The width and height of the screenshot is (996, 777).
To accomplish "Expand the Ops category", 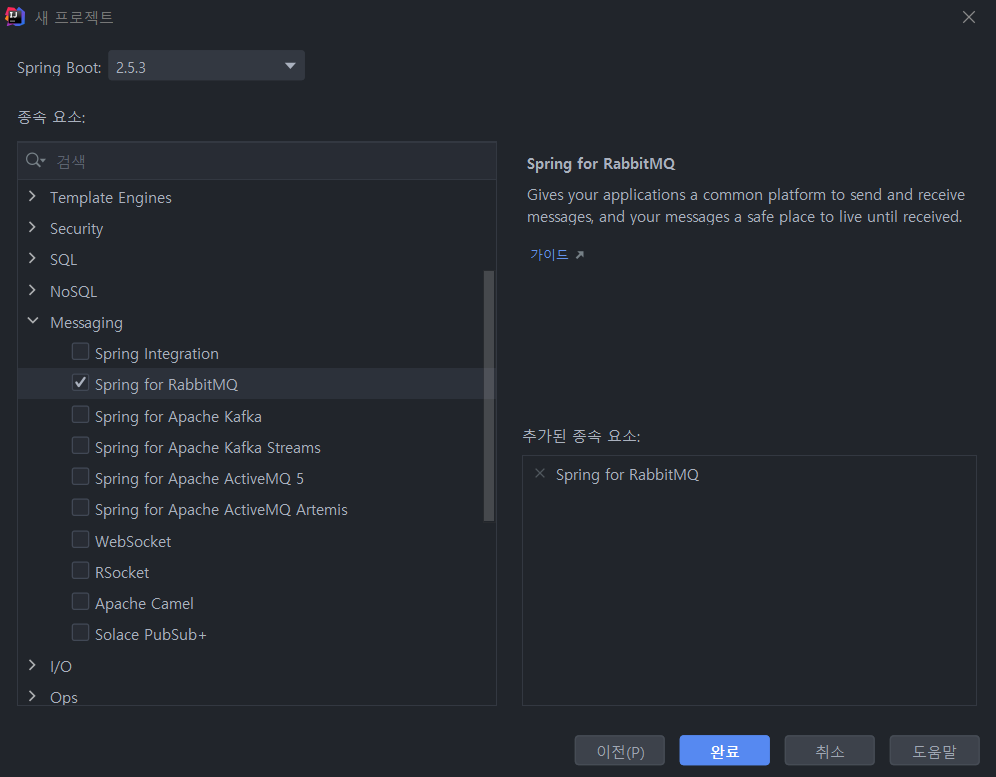I will pyautogui.click(x=32, y=696).
